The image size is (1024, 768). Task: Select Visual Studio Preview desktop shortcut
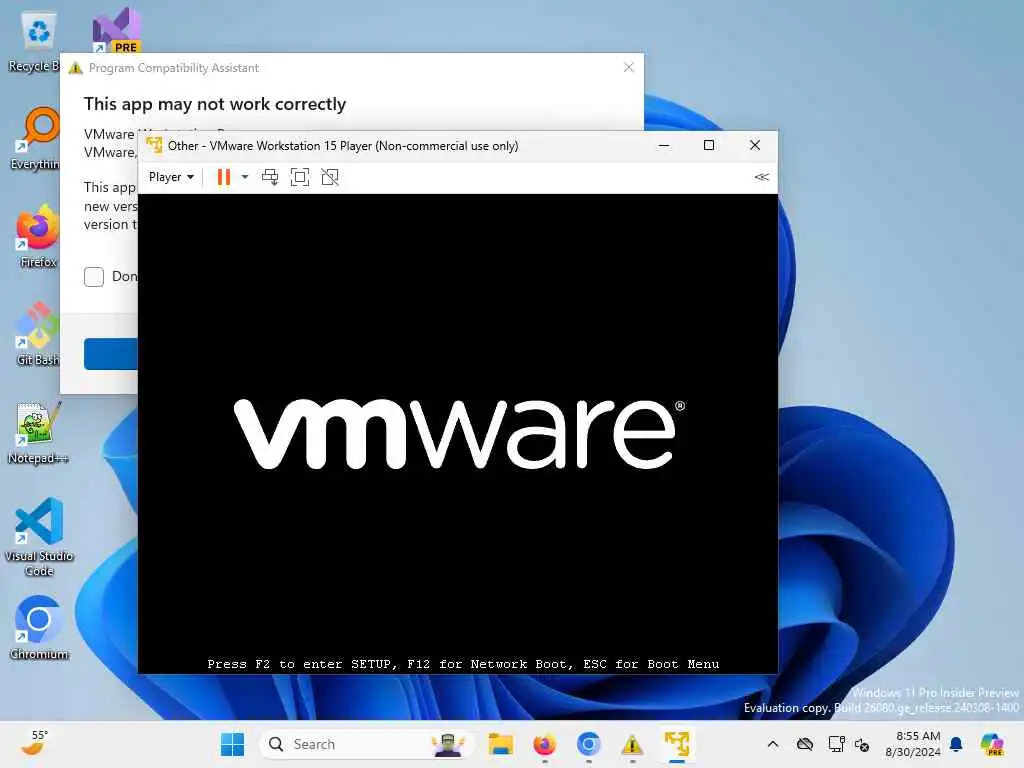click(x=116, y=31)
